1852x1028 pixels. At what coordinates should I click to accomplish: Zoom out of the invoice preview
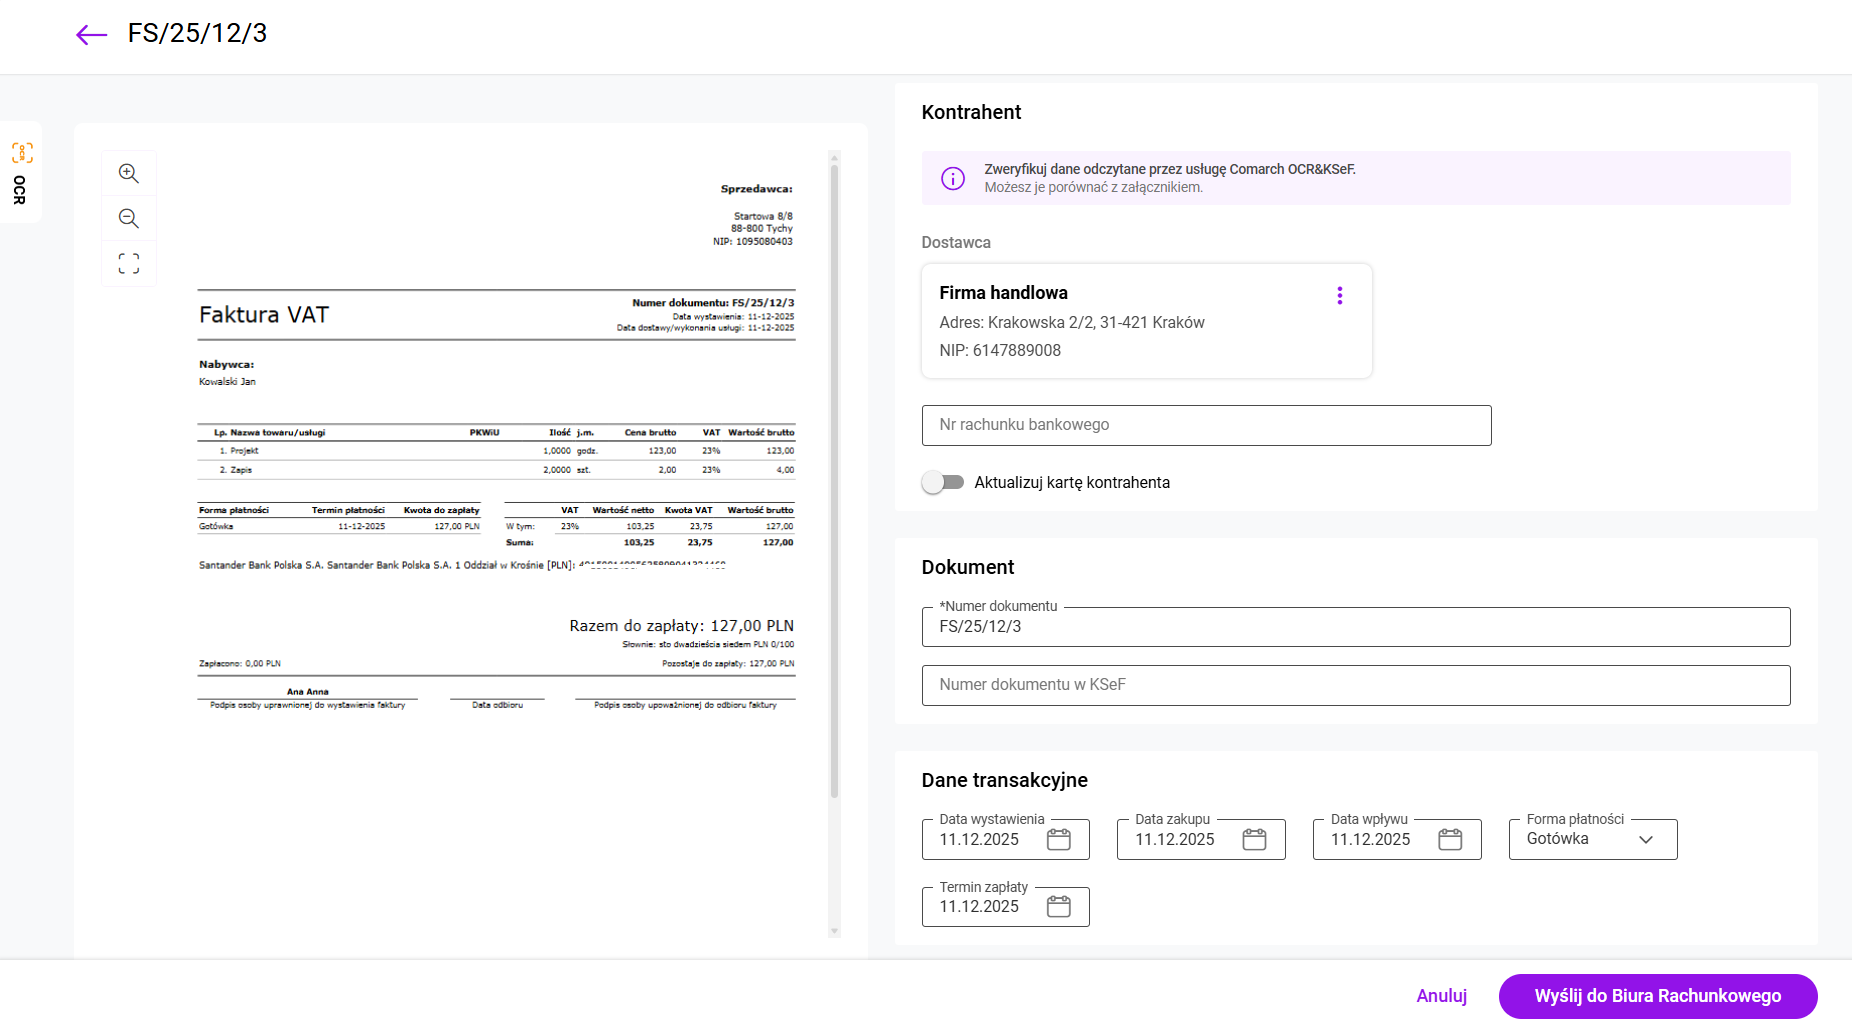(129, 218)
